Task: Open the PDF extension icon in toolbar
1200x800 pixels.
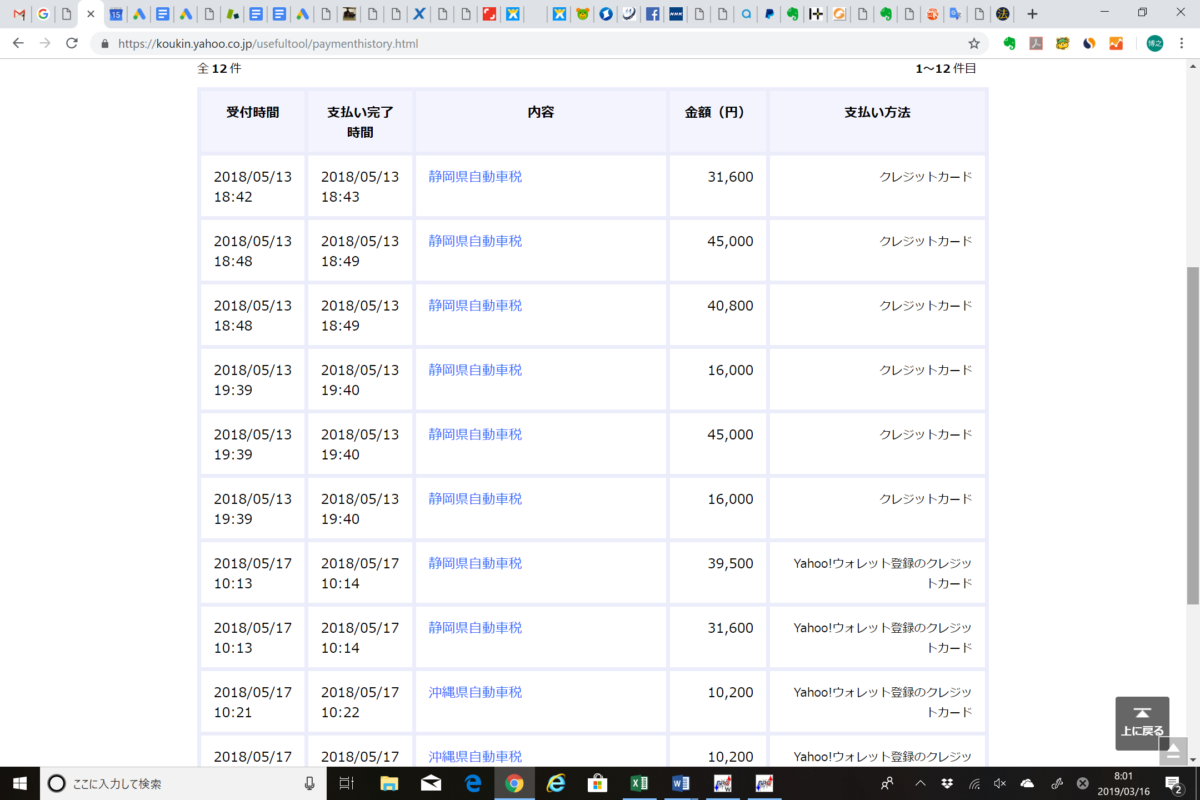Action: [1037, 43]
